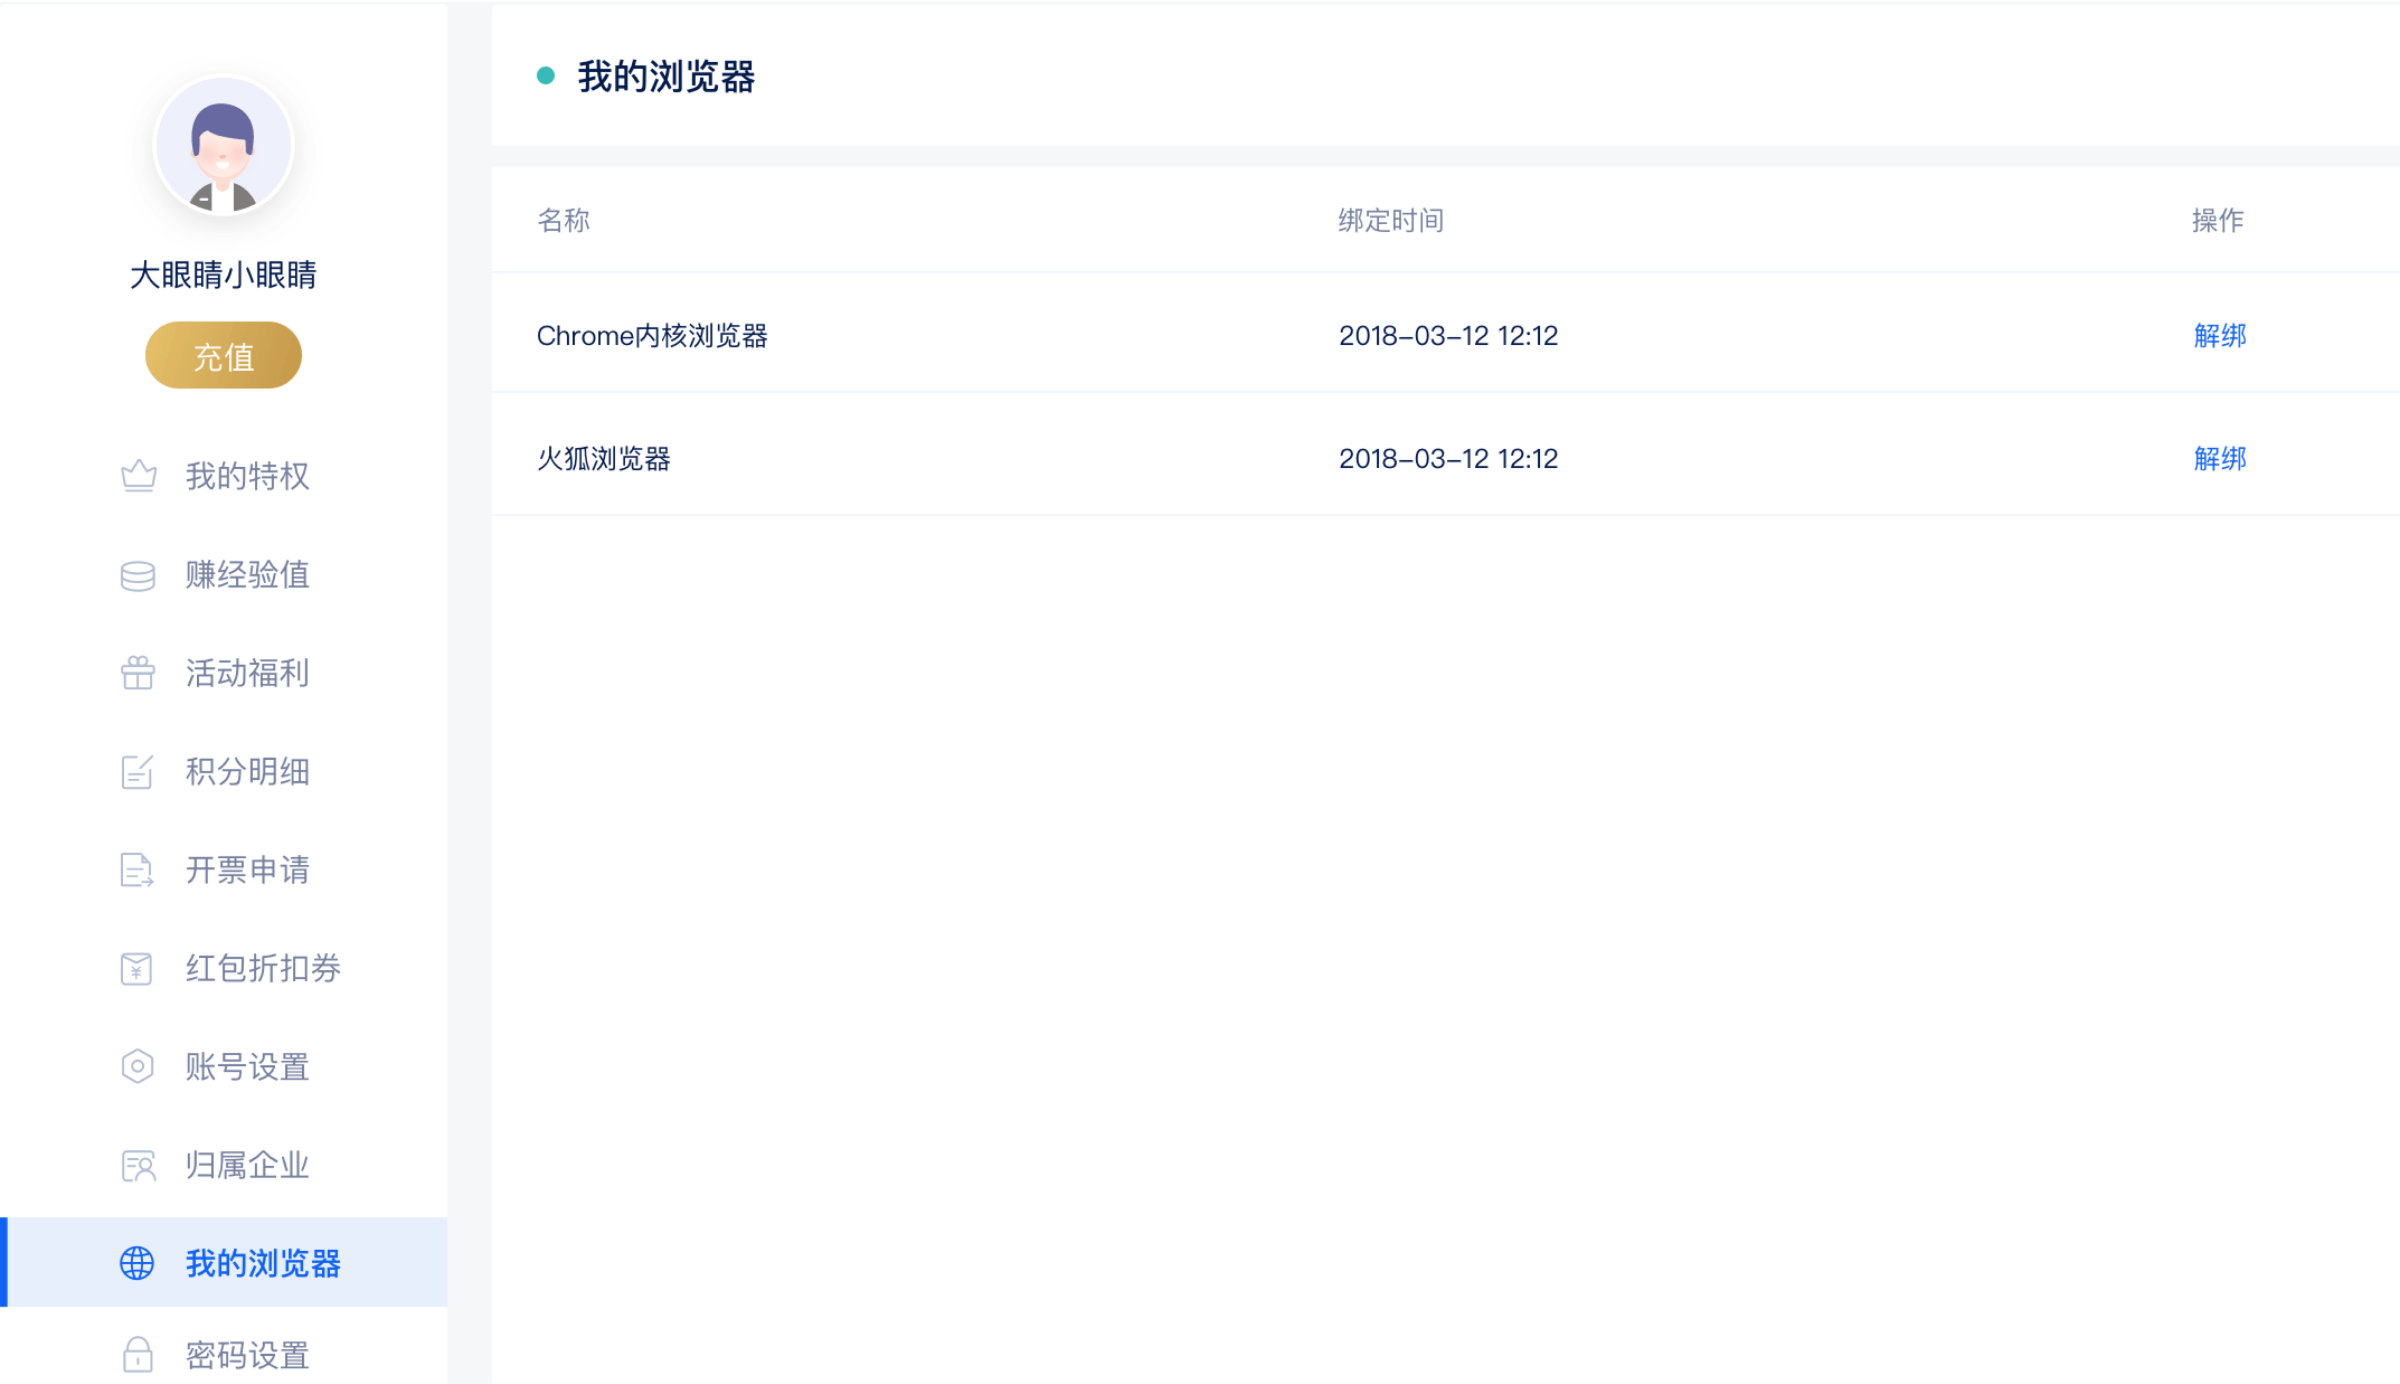Click the globe icon for 我的浏览器
This screenshot has height=1384, width=2400.
click(x=137, y=1263)
